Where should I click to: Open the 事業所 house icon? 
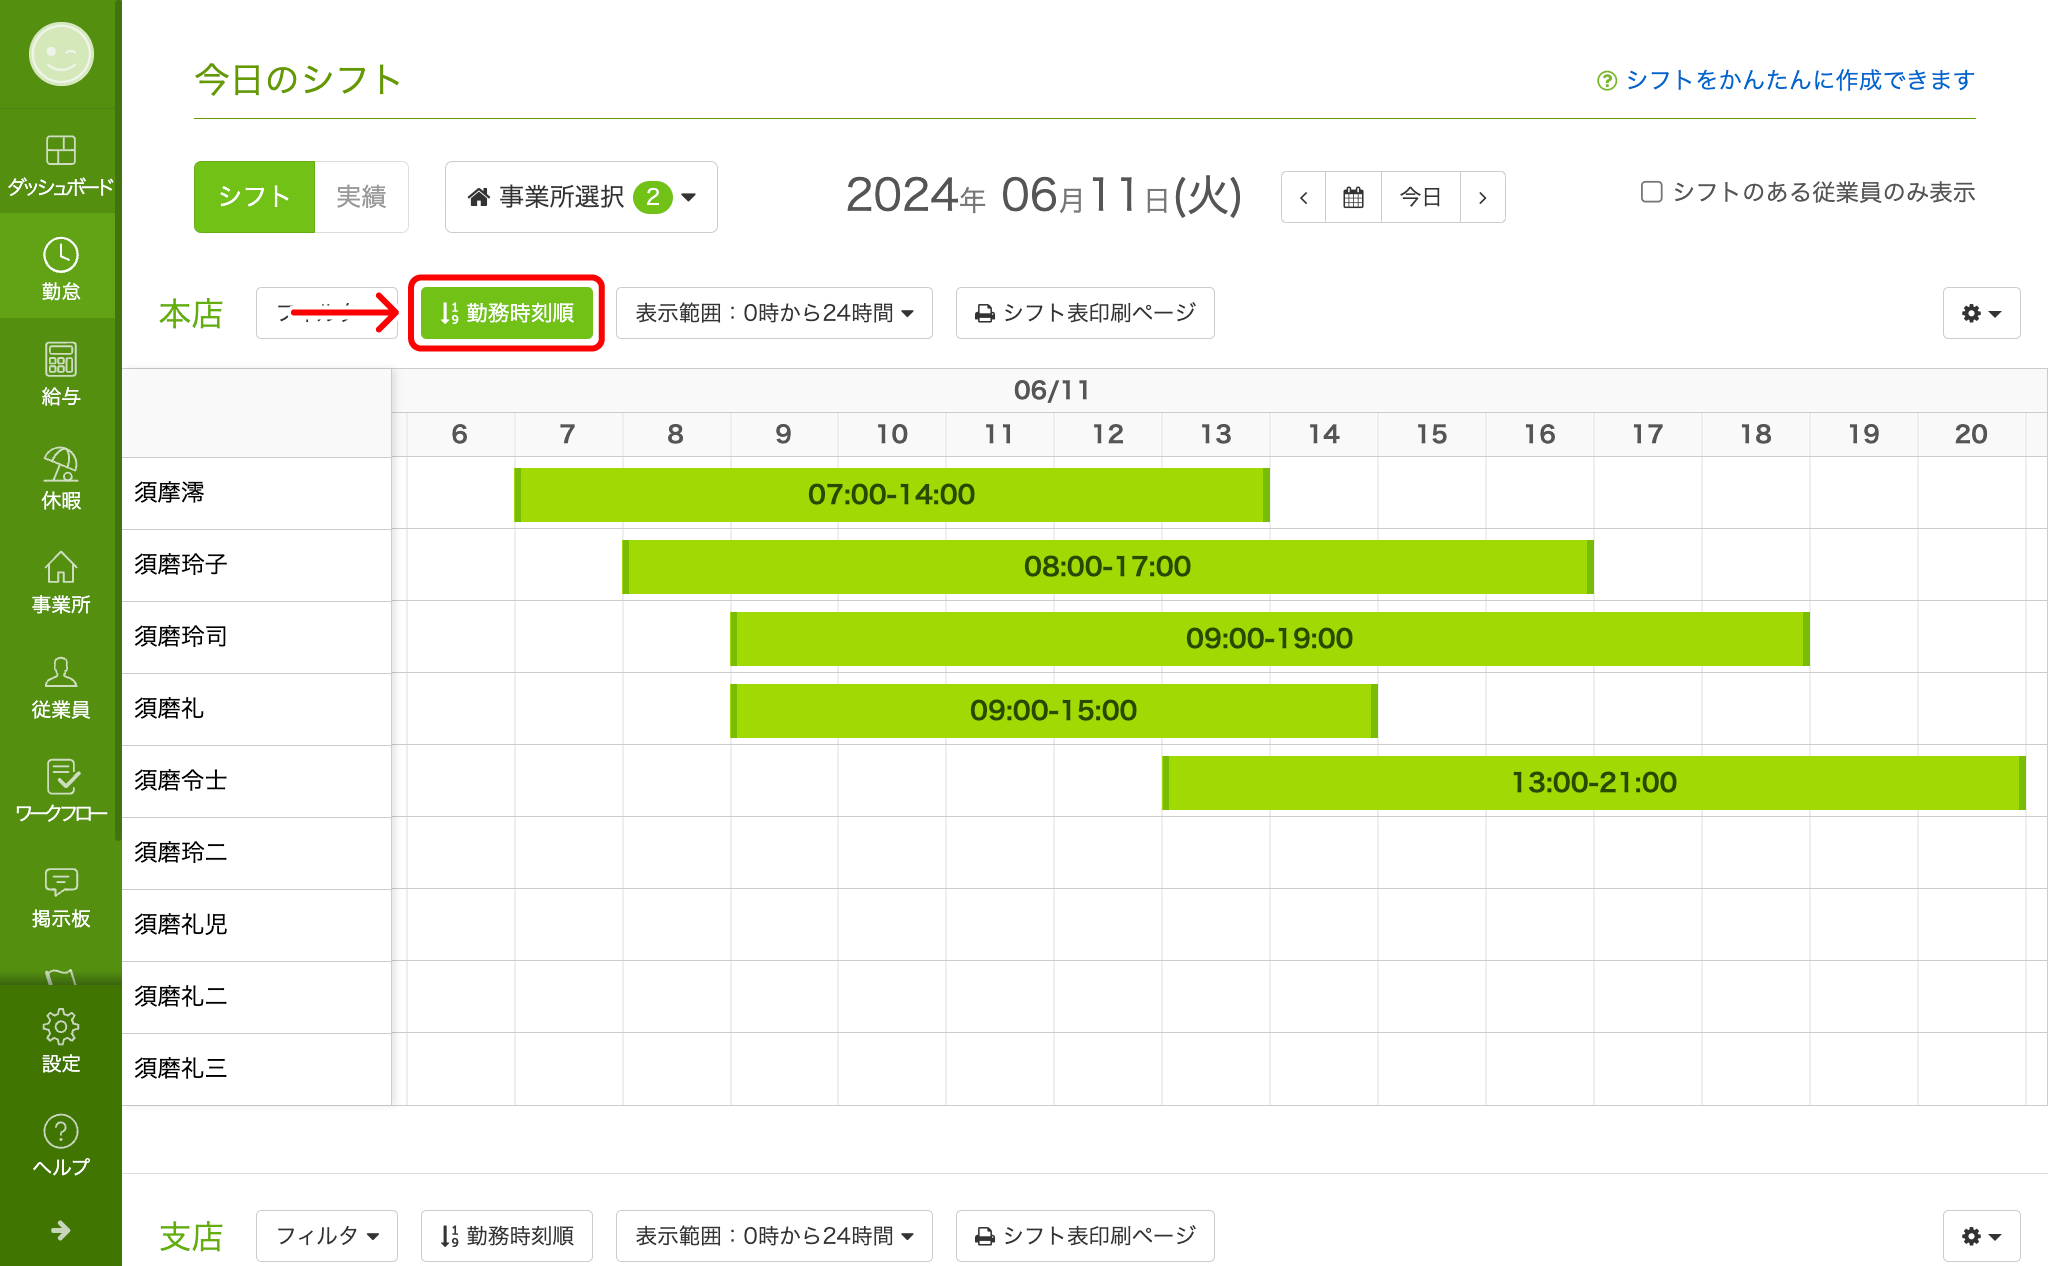(60, 582)
